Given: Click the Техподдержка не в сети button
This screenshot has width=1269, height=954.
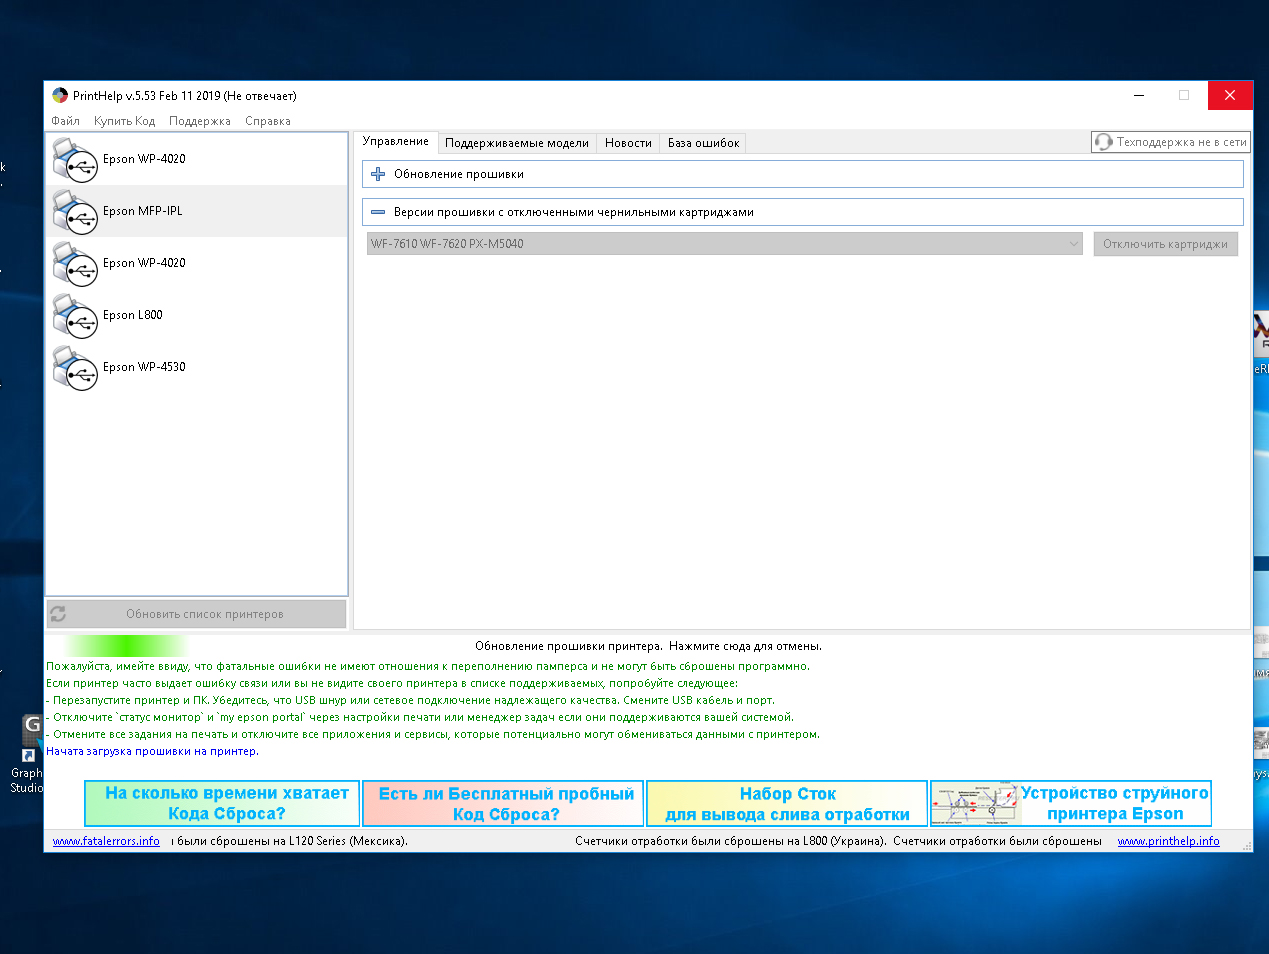Looking at the screenshot, I should click(x=1171, y=142).
